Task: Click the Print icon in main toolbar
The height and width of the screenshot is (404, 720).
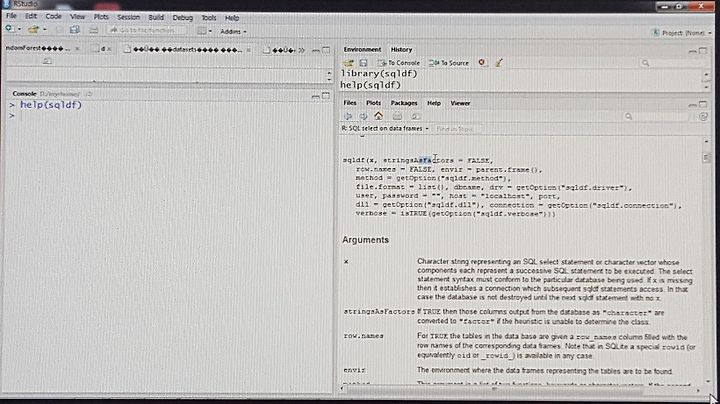Action: click(94, 30)
